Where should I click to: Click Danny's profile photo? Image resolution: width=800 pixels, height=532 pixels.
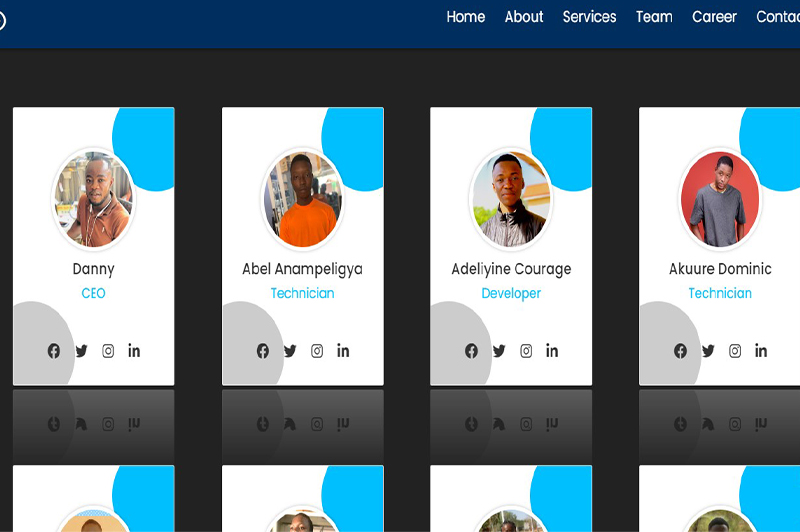click(94, 199)
